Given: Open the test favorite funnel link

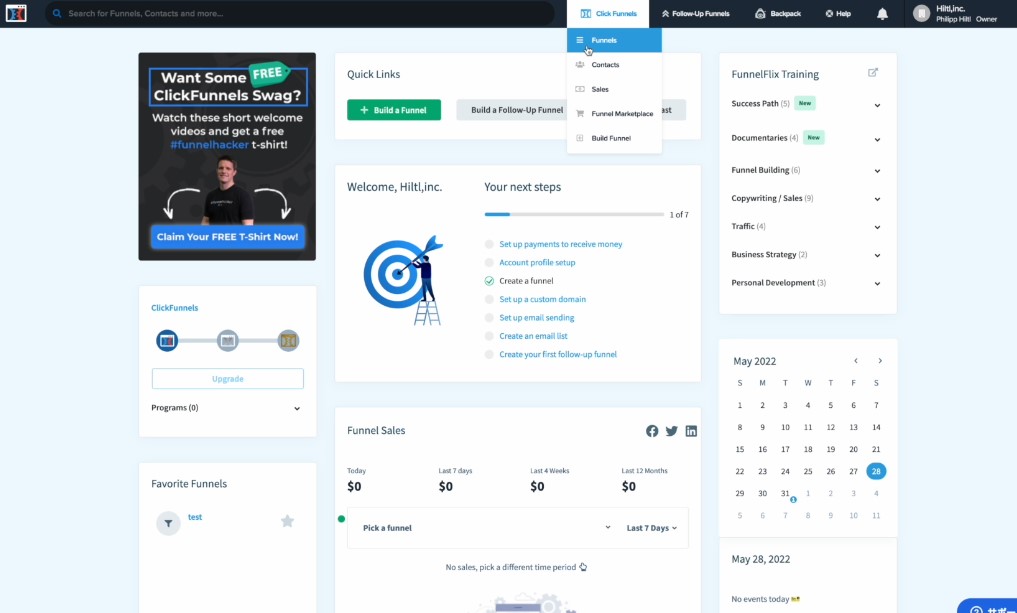Looking at the screenshot, I should coord(195,517).
